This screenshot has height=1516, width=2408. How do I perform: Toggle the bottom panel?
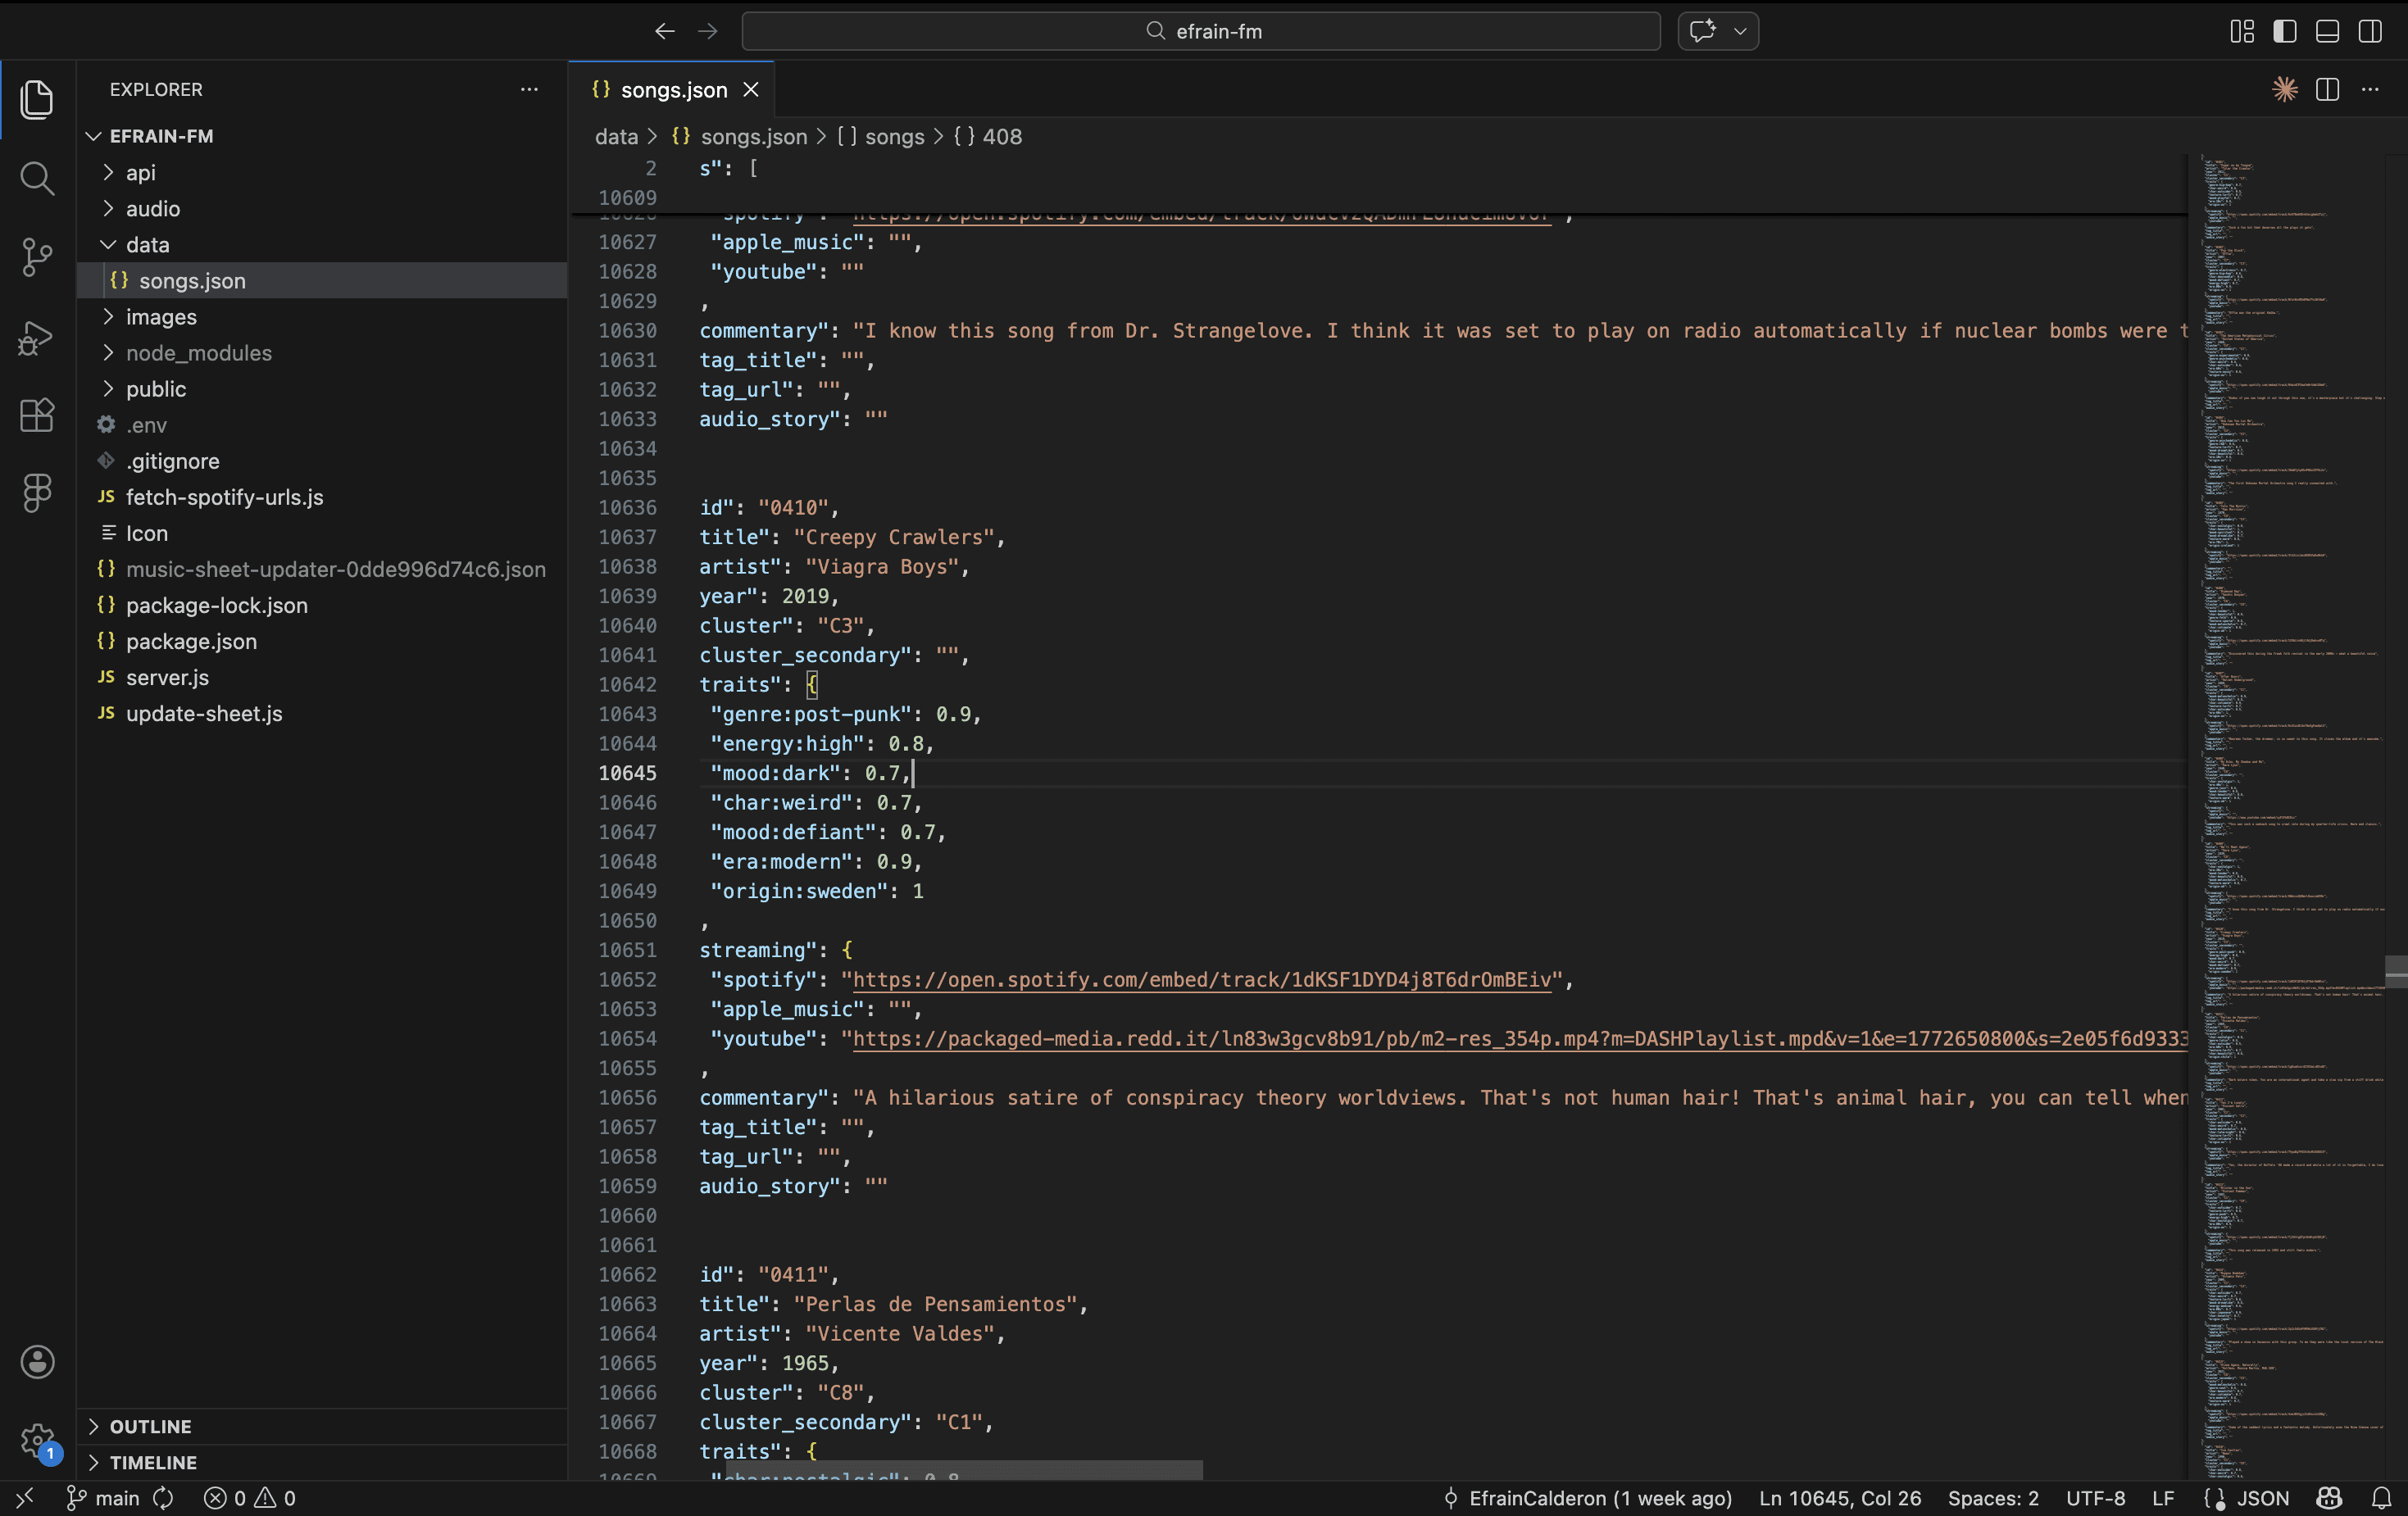point(2327,31)
